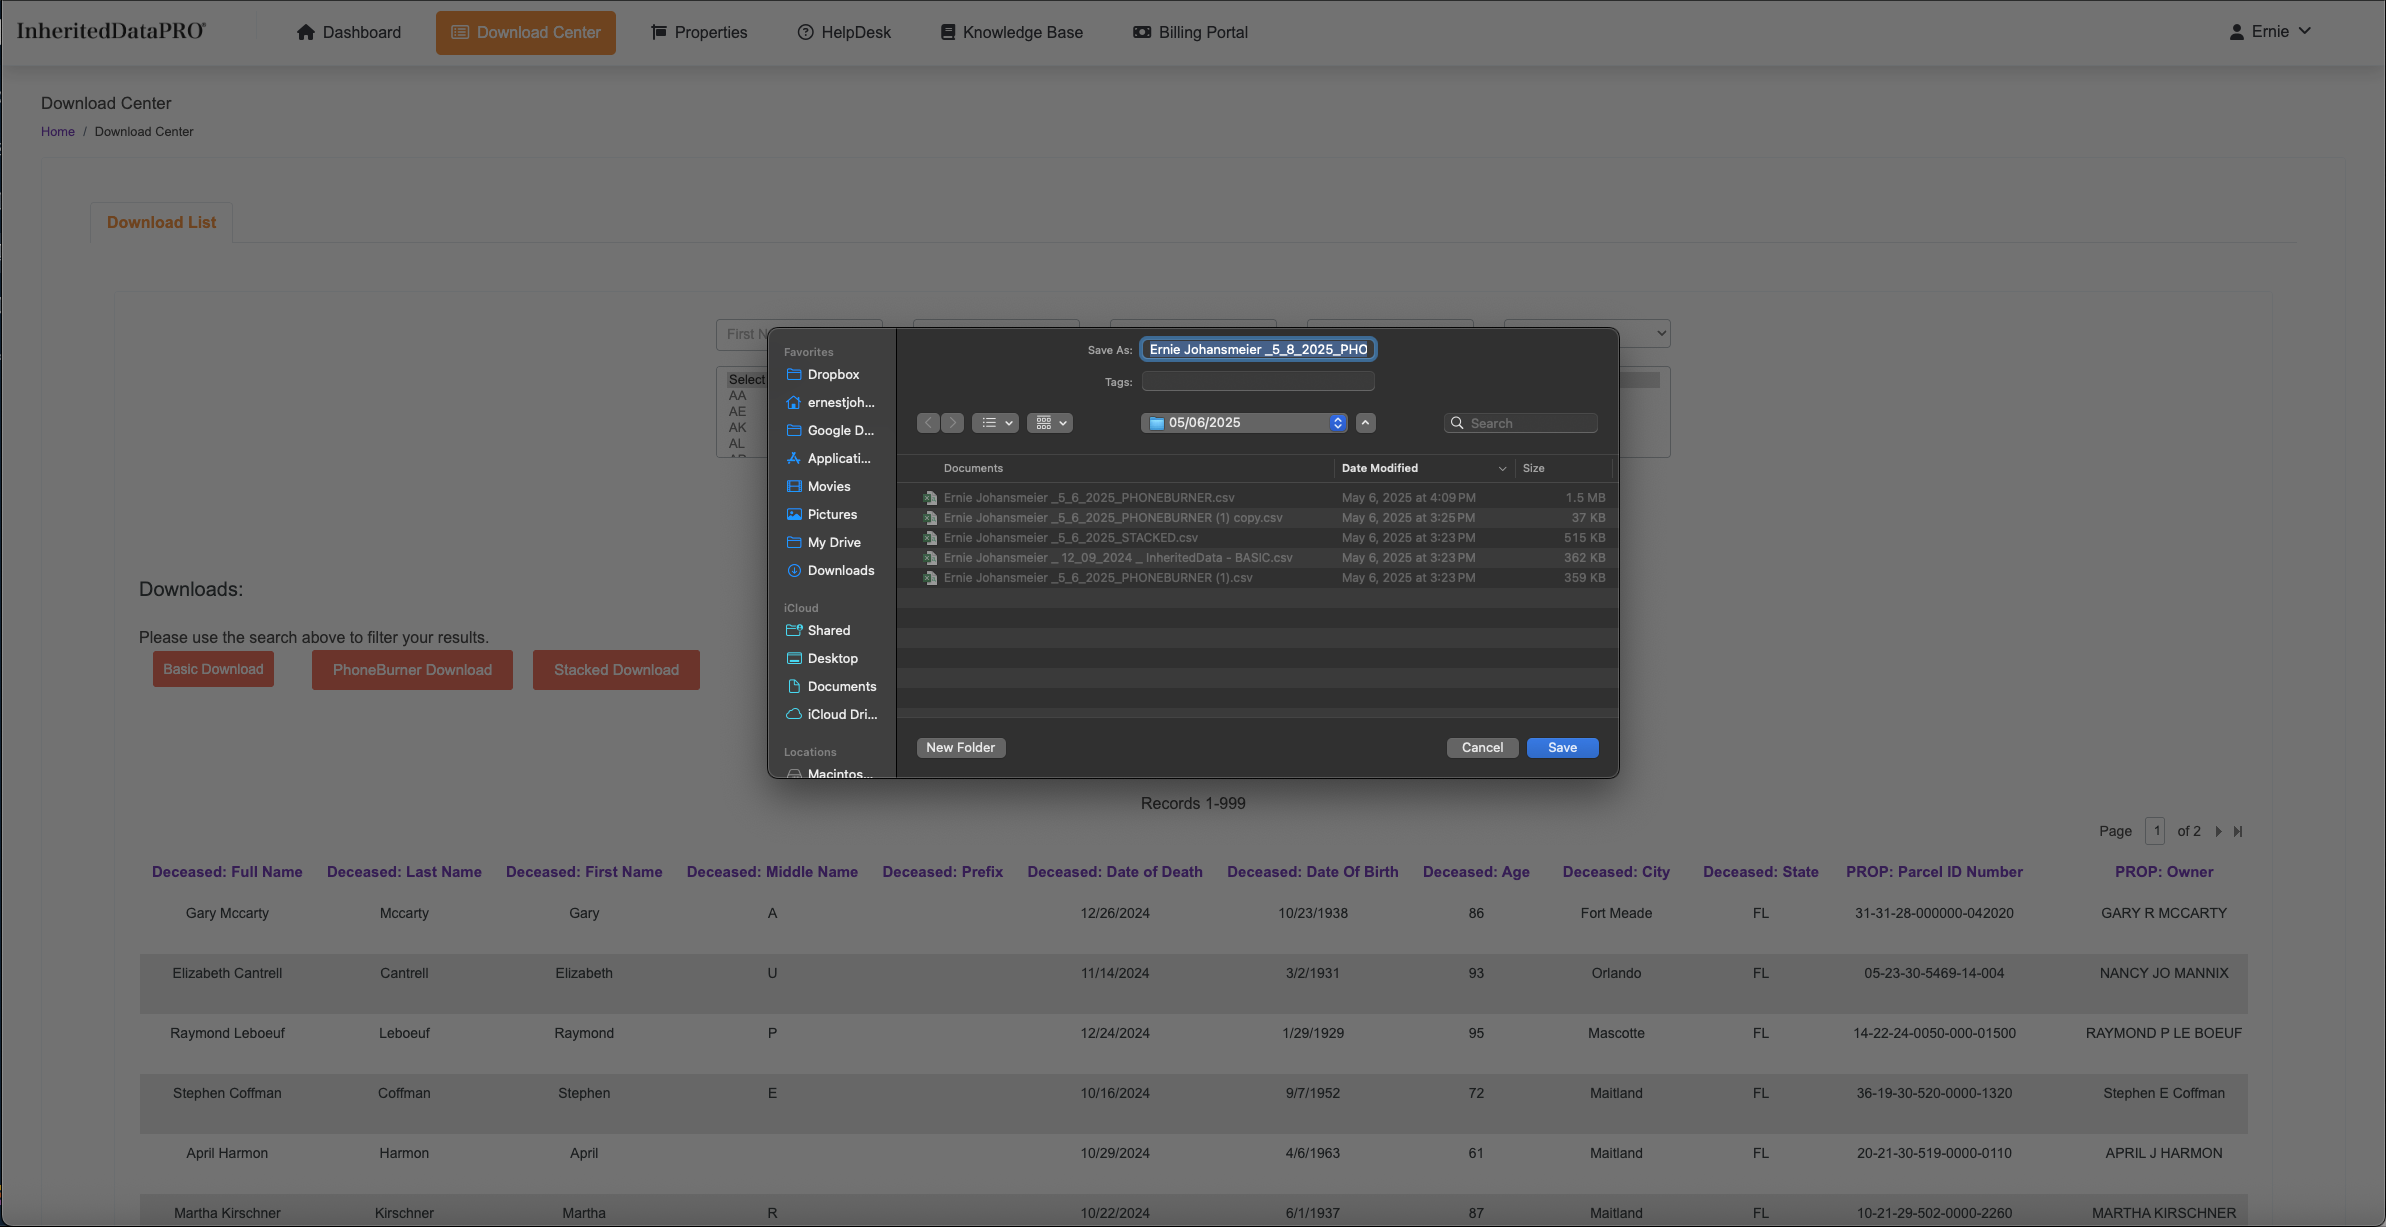The image size is (2386, 1227).
Task: Click the Home breadcrumb link
Action: [57, 131]
